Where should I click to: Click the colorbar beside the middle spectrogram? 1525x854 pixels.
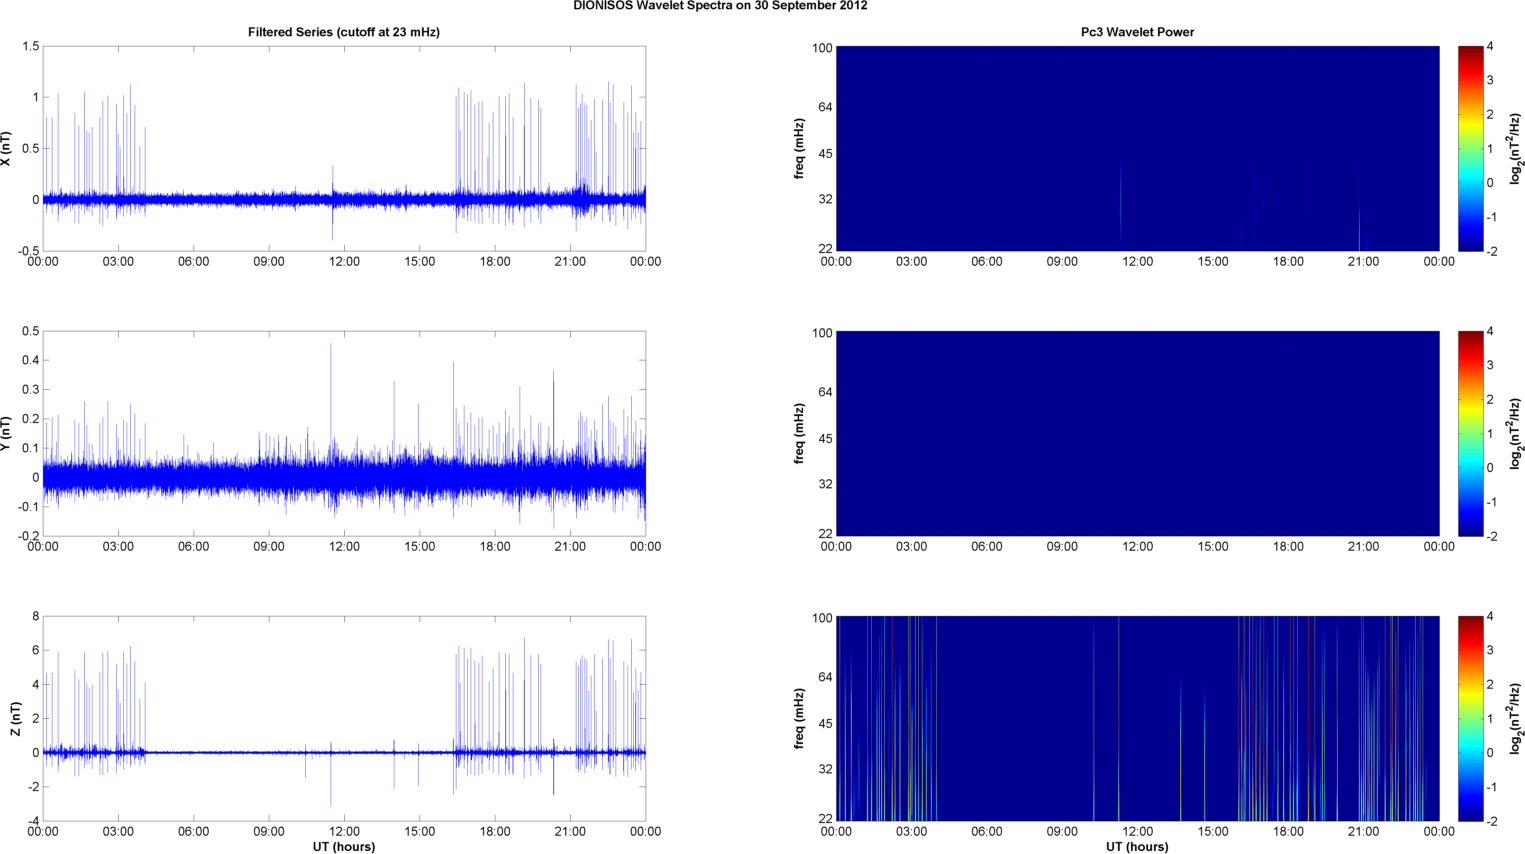point(1470,434)
